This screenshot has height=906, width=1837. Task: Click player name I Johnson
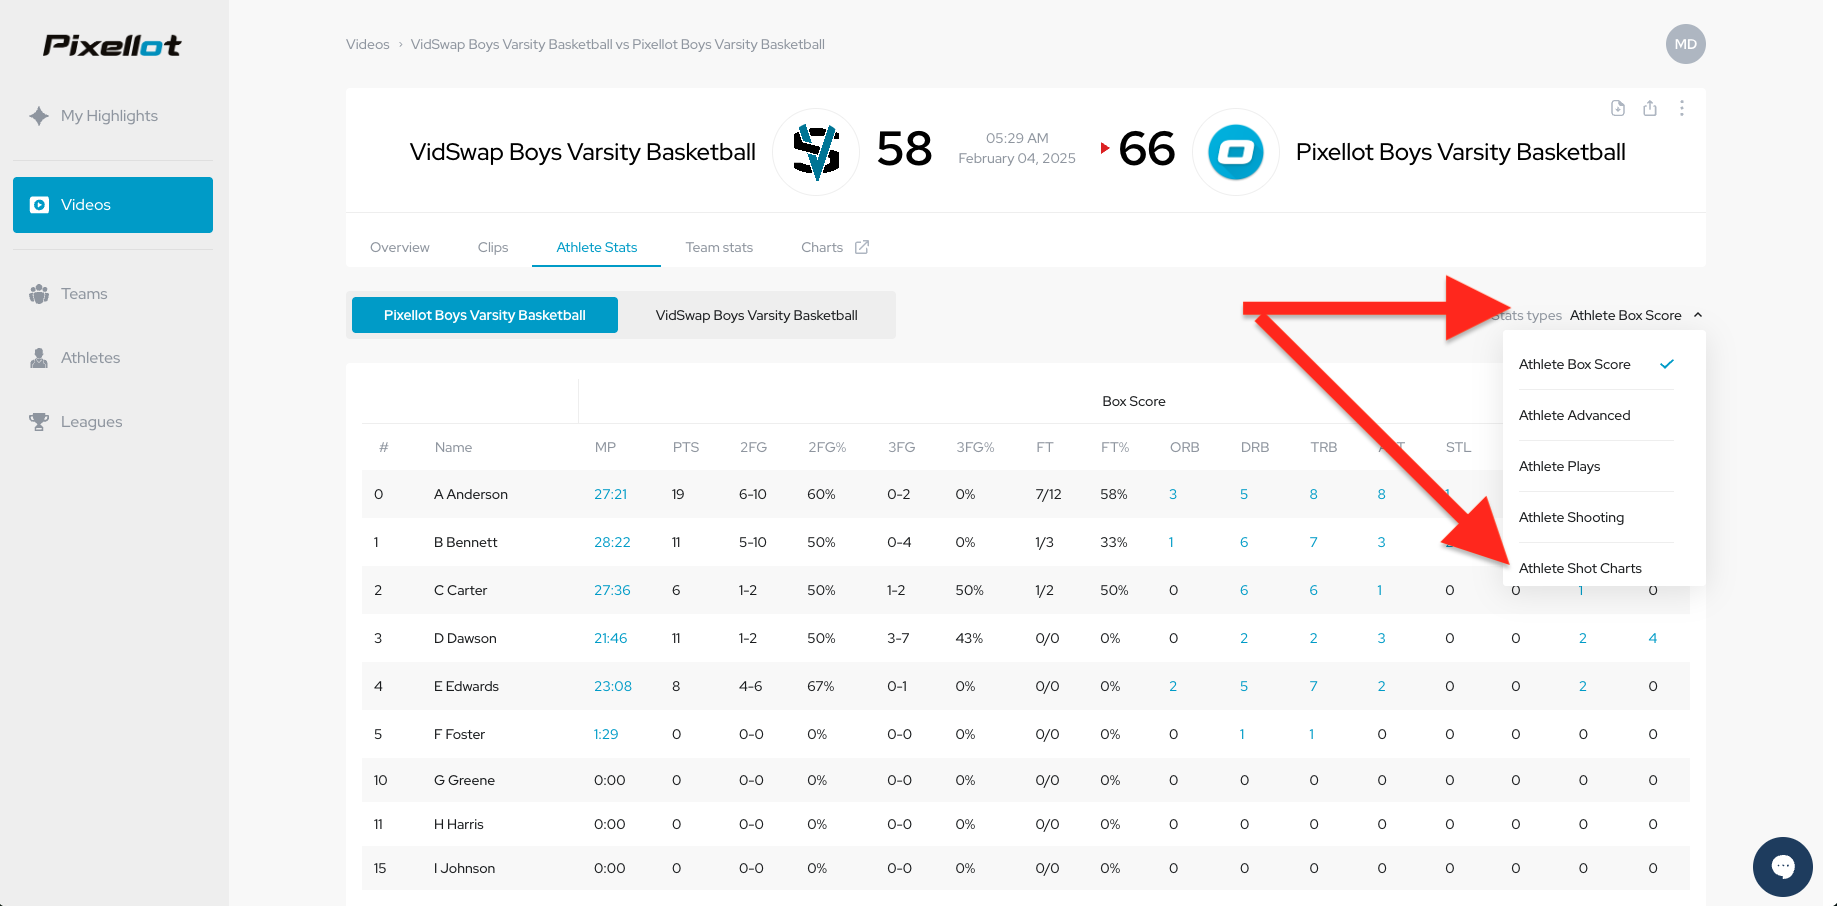[464, 868]
